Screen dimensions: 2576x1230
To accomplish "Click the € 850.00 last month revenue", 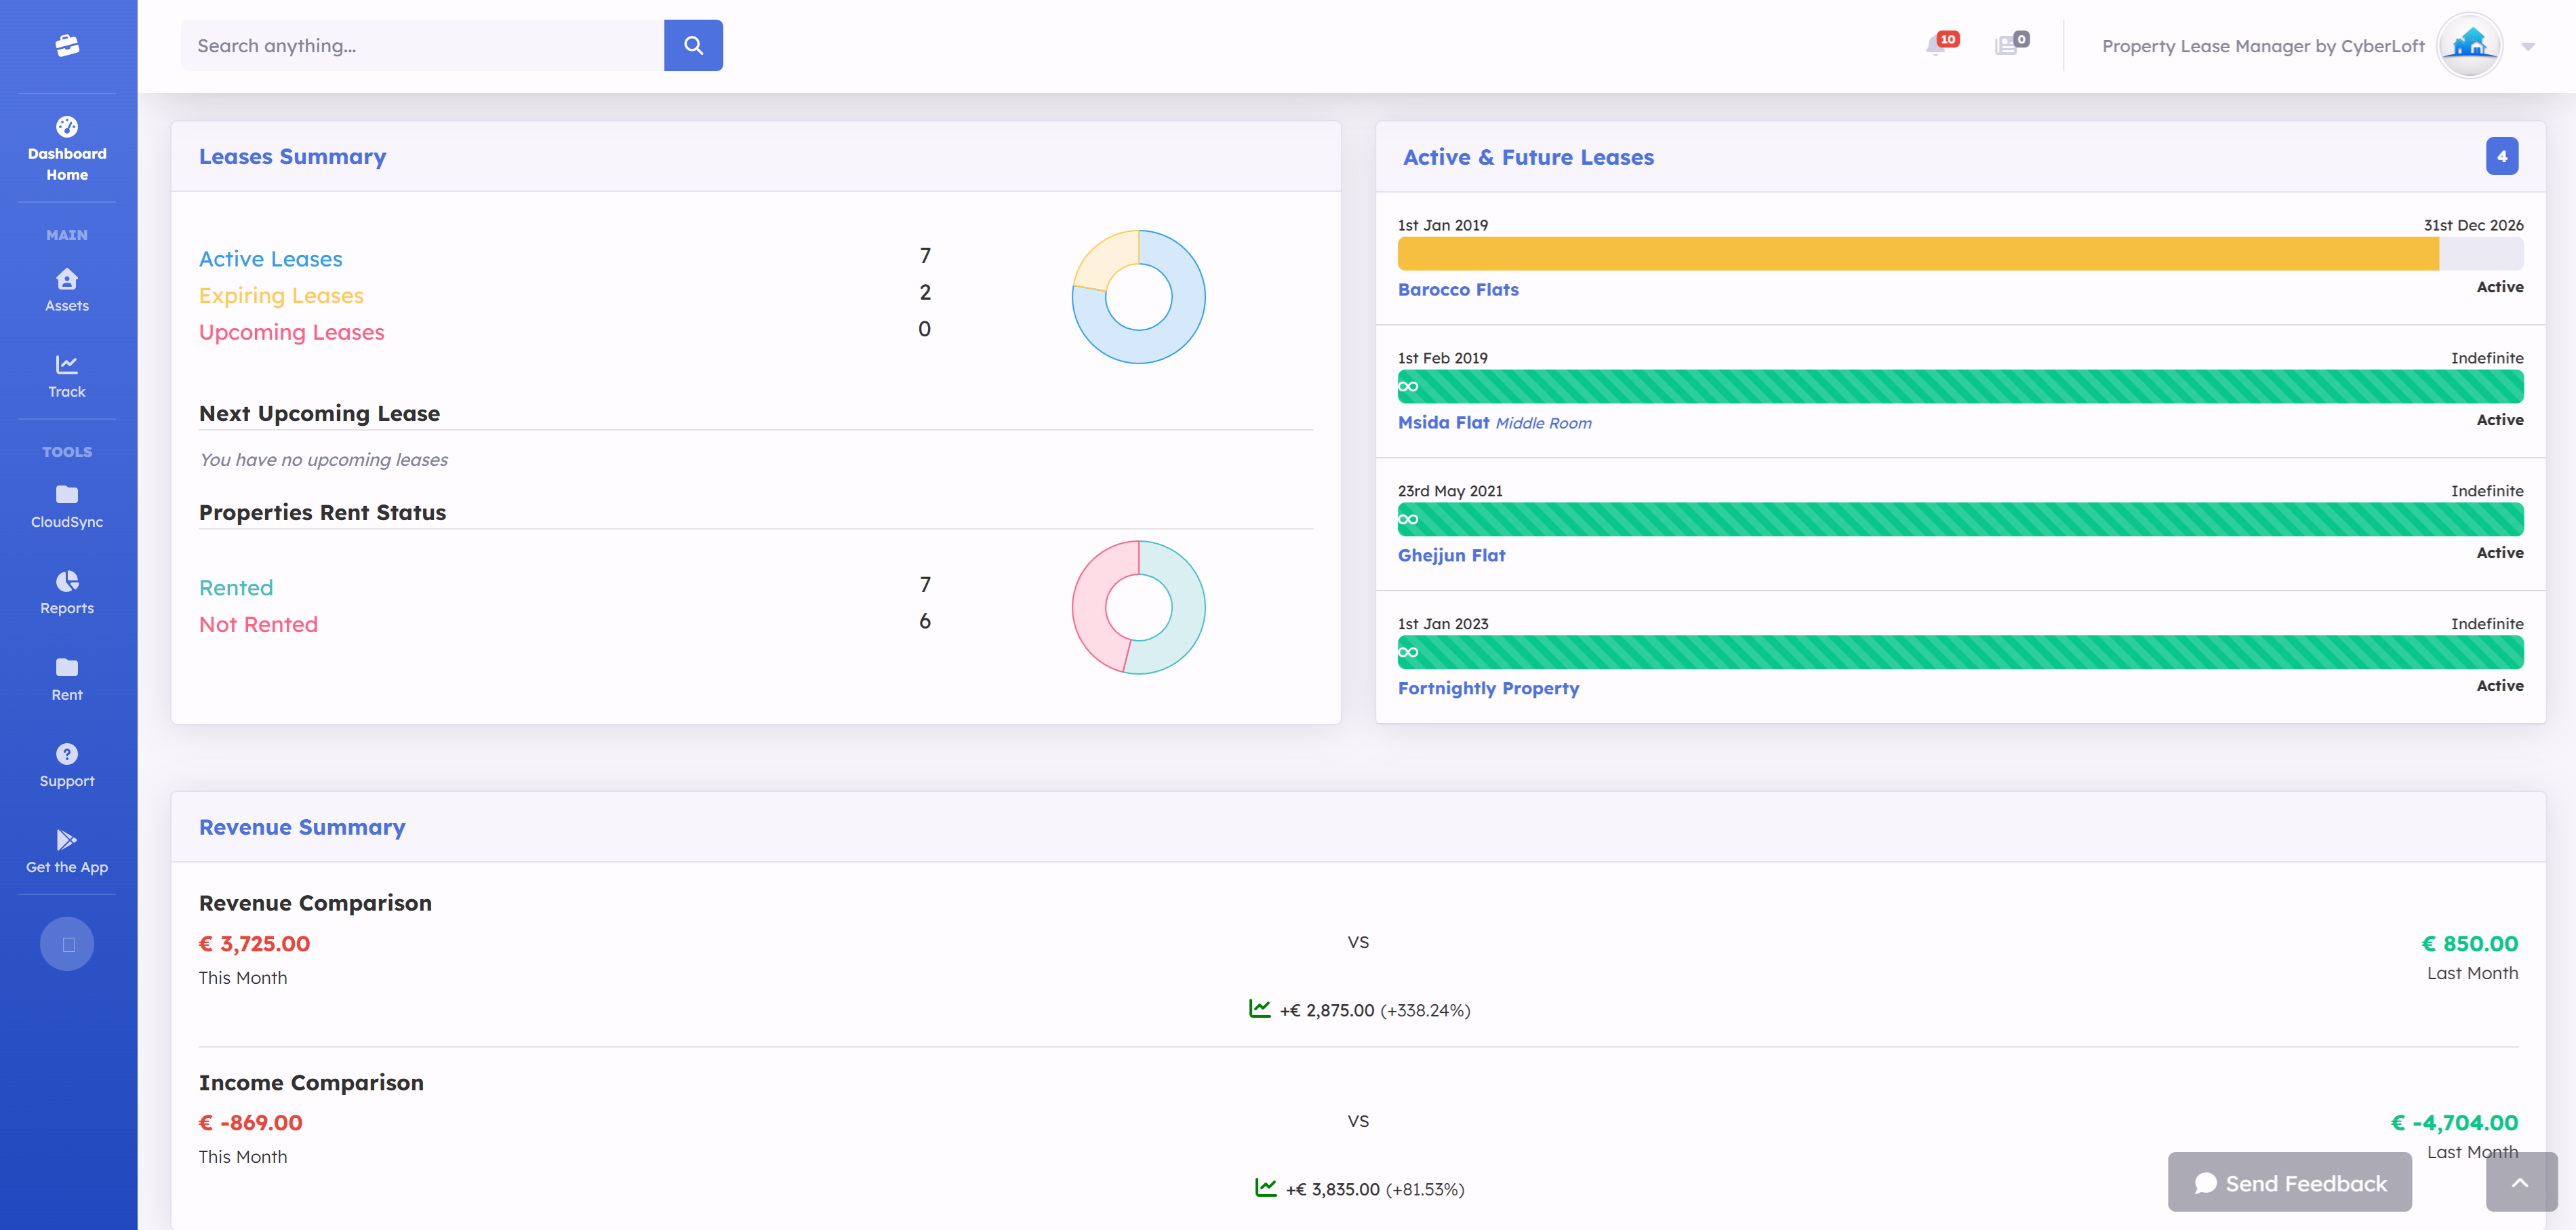I will (x=2469, y=944).
